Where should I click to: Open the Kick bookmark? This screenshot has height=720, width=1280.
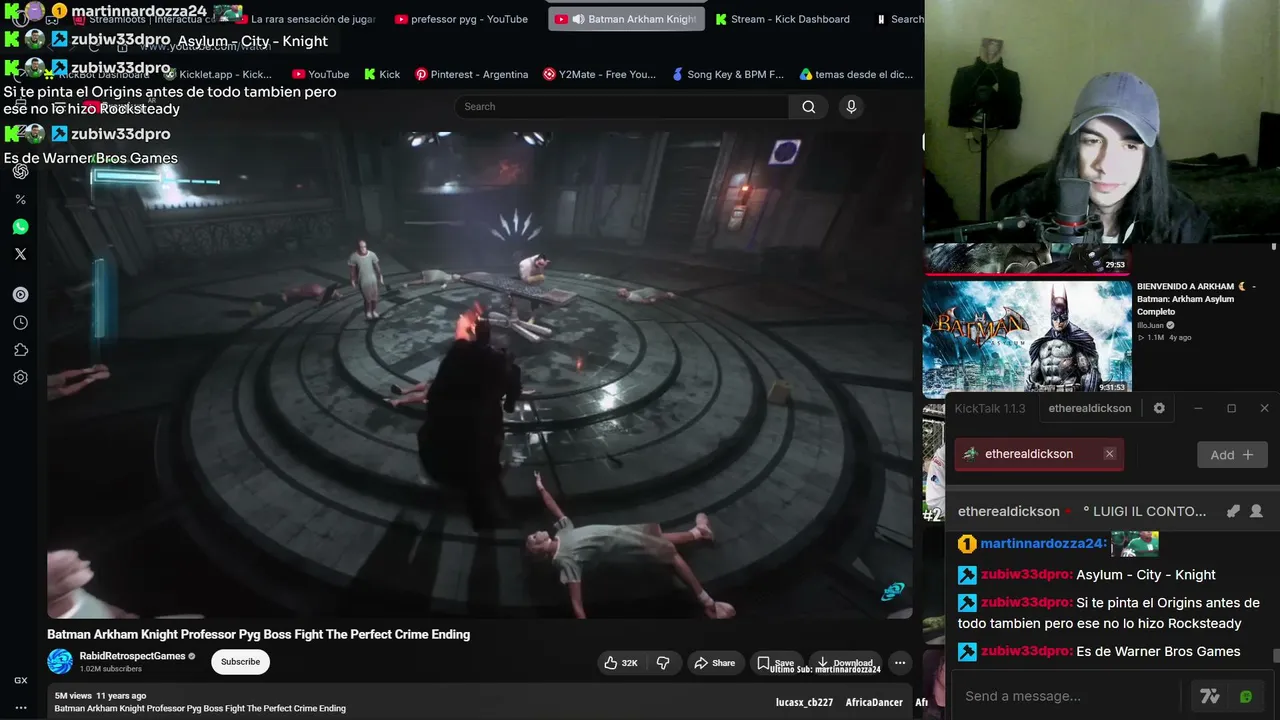pos(382,74)
